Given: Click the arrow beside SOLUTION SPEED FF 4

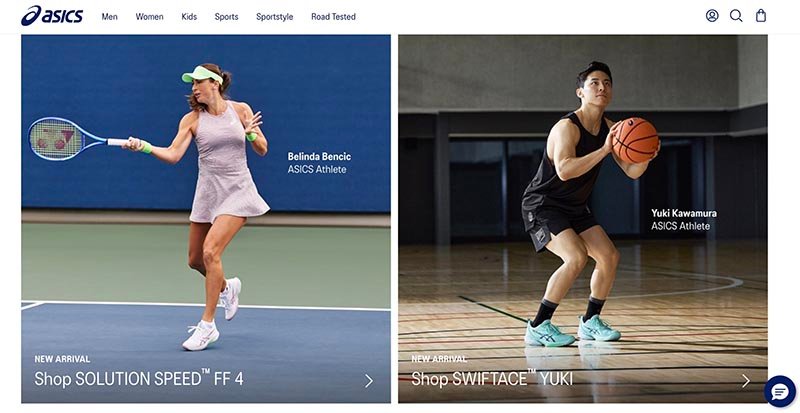Looking at the screenshot, I should click(x=369, y=381).
